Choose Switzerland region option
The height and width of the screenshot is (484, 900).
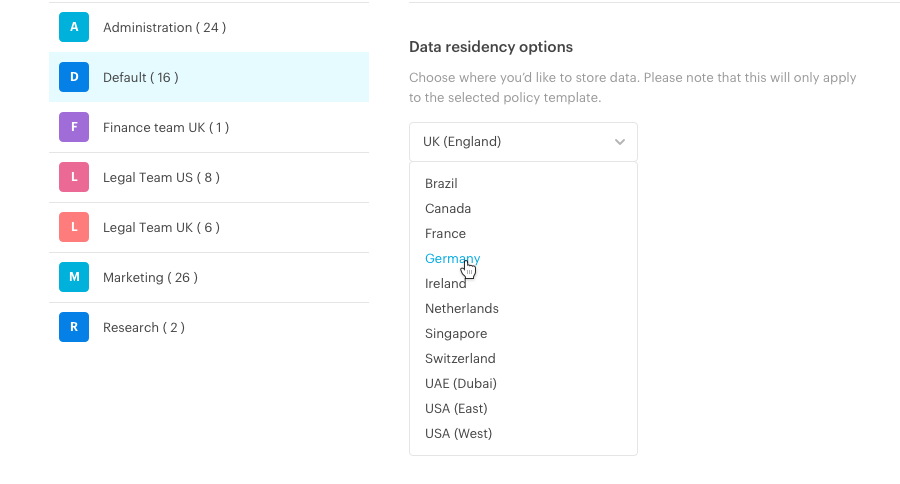click(x=460, y=358)
